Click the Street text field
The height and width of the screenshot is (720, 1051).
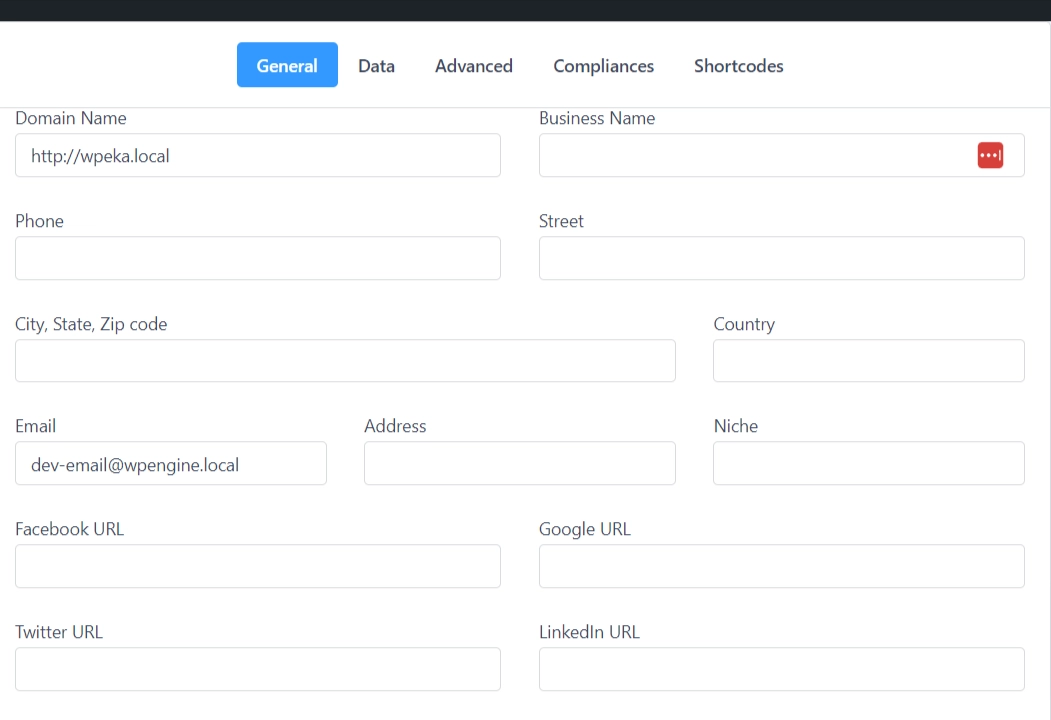pyautogui.click(x=781, y=258)
